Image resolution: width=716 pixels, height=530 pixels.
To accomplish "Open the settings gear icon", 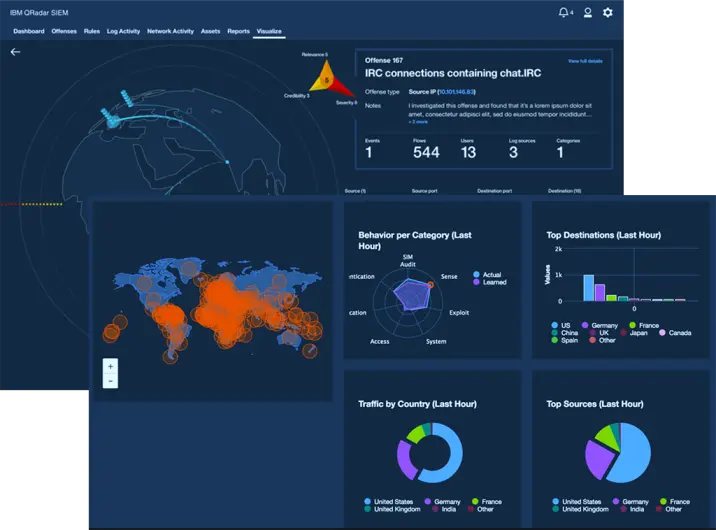I will (x=608, y=13).
